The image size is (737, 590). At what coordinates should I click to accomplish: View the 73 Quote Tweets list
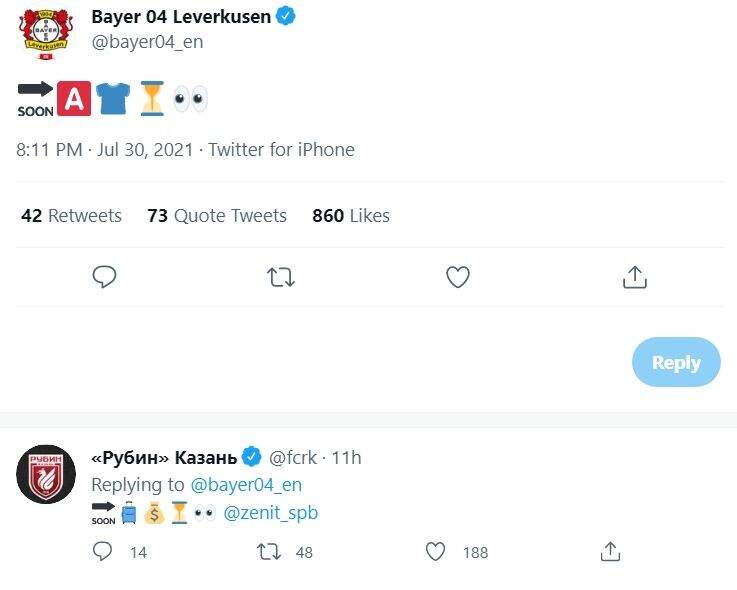[x=217, y=216]
